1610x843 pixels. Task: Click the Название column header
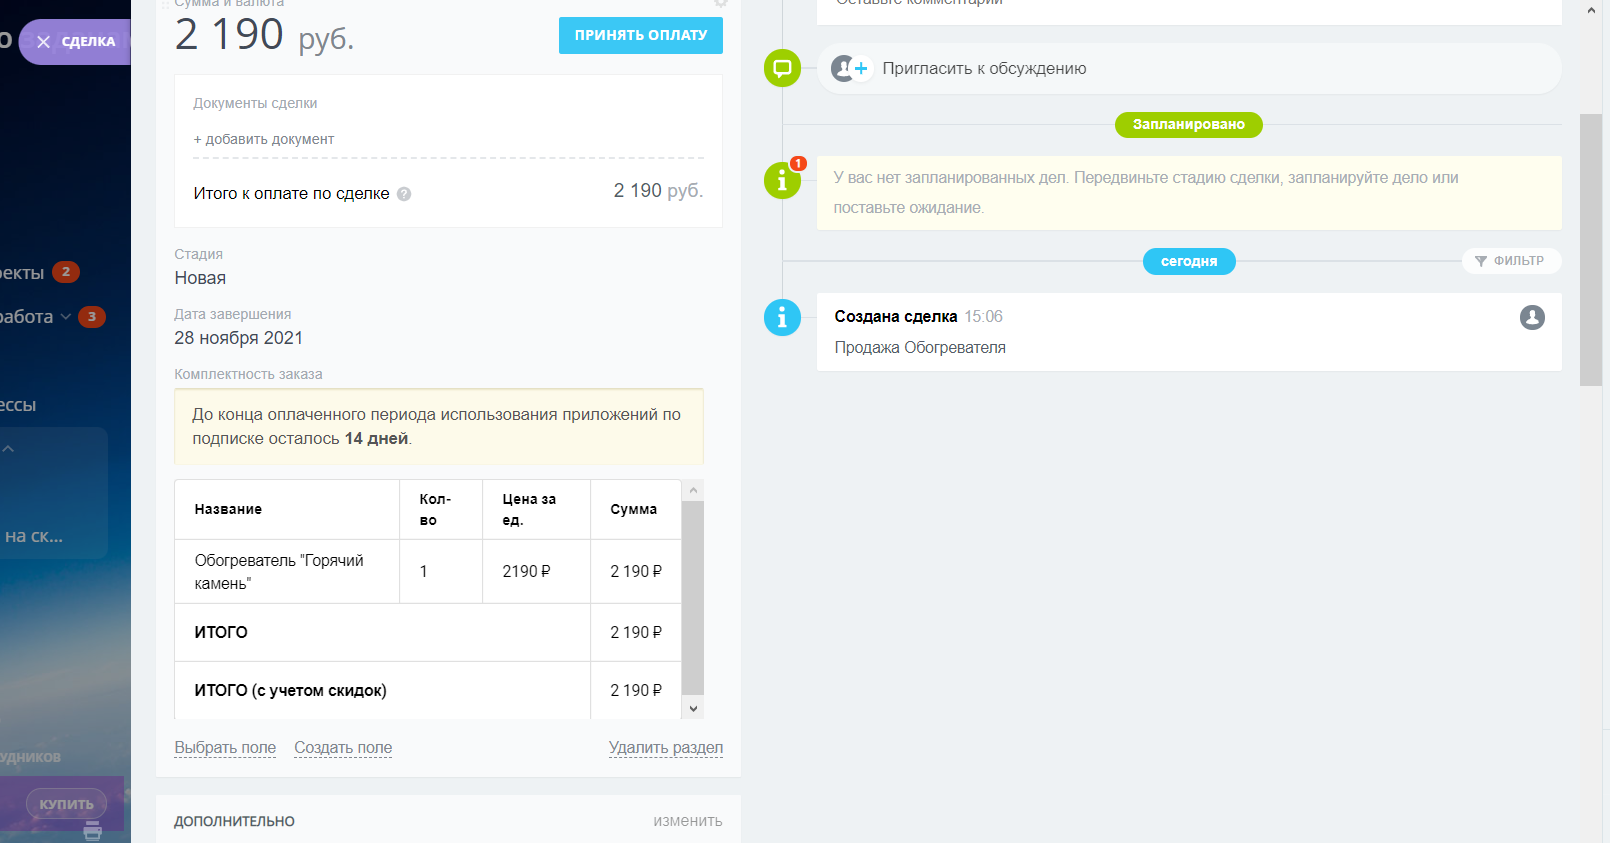287,509
